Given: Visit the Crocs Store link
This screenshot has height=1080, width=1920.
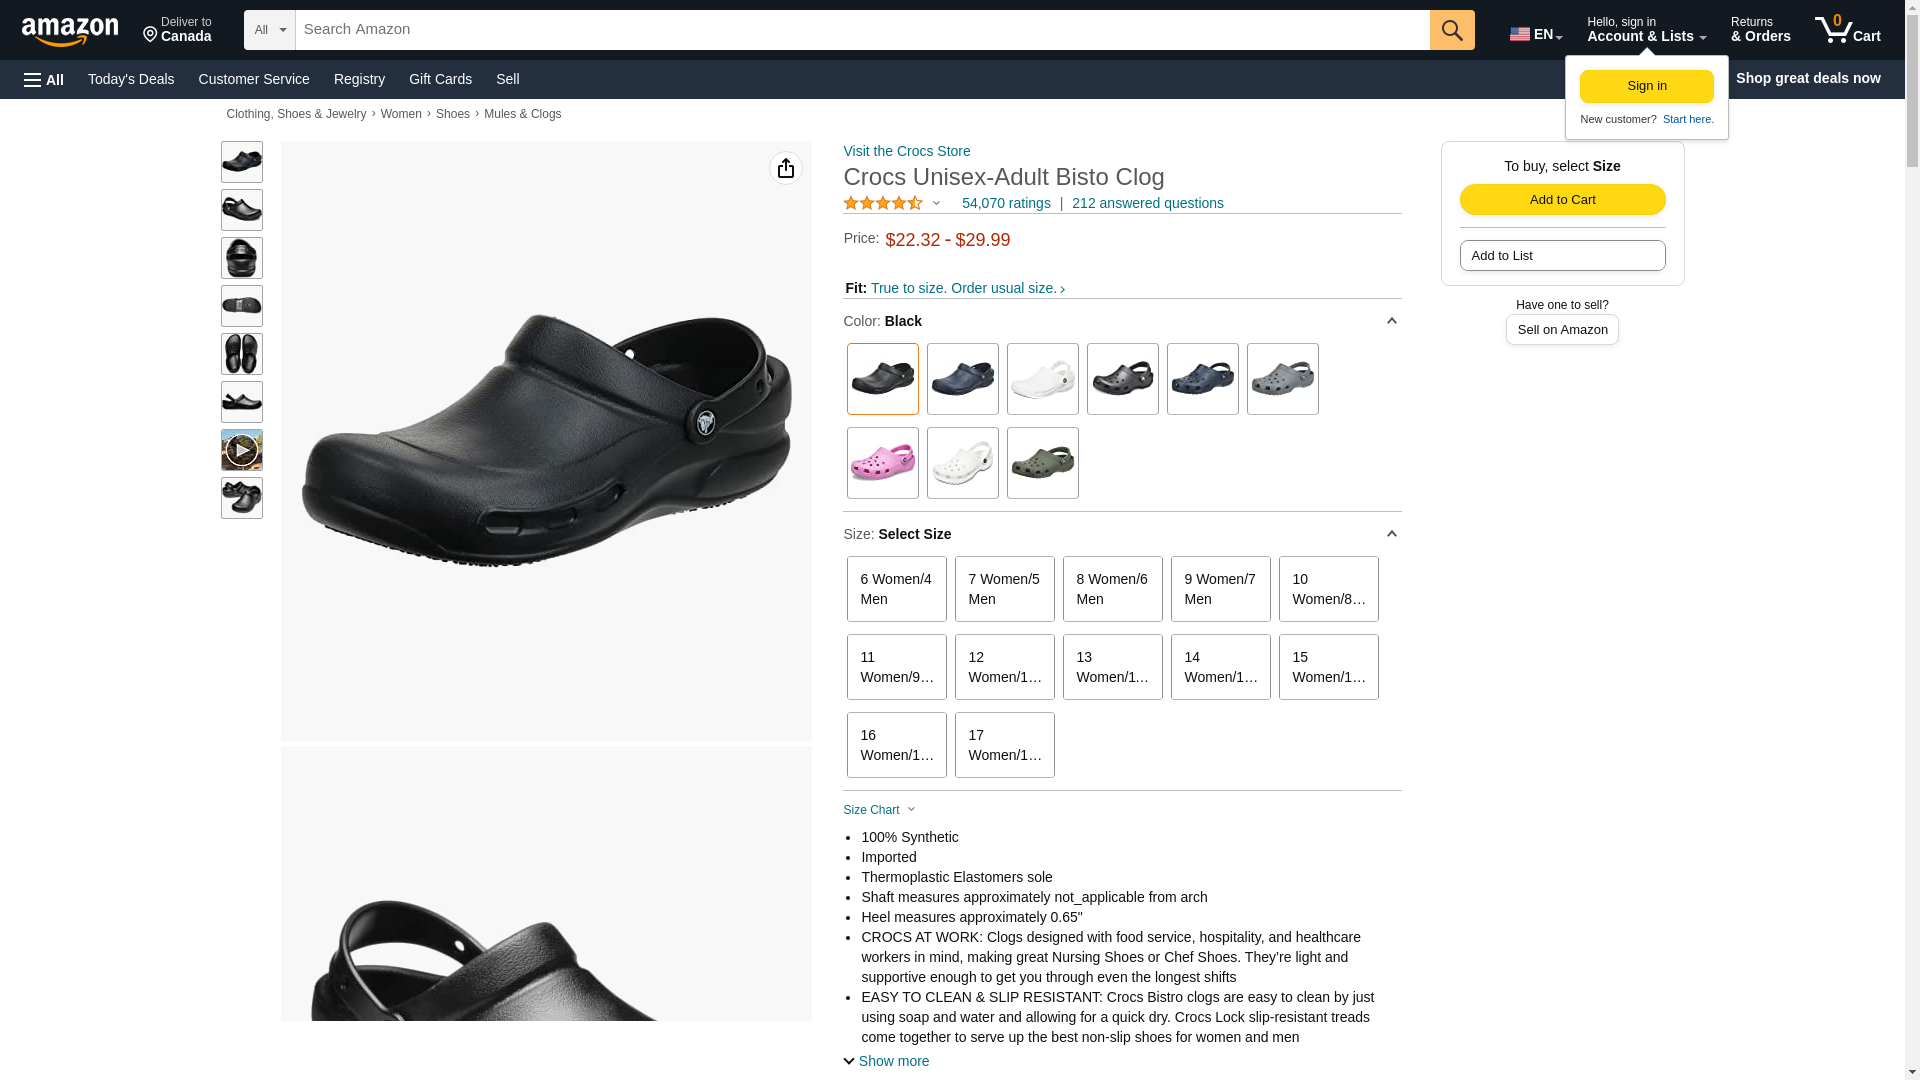Looking at the screenshot, I should pyautogui.click(x=907, y=151).
